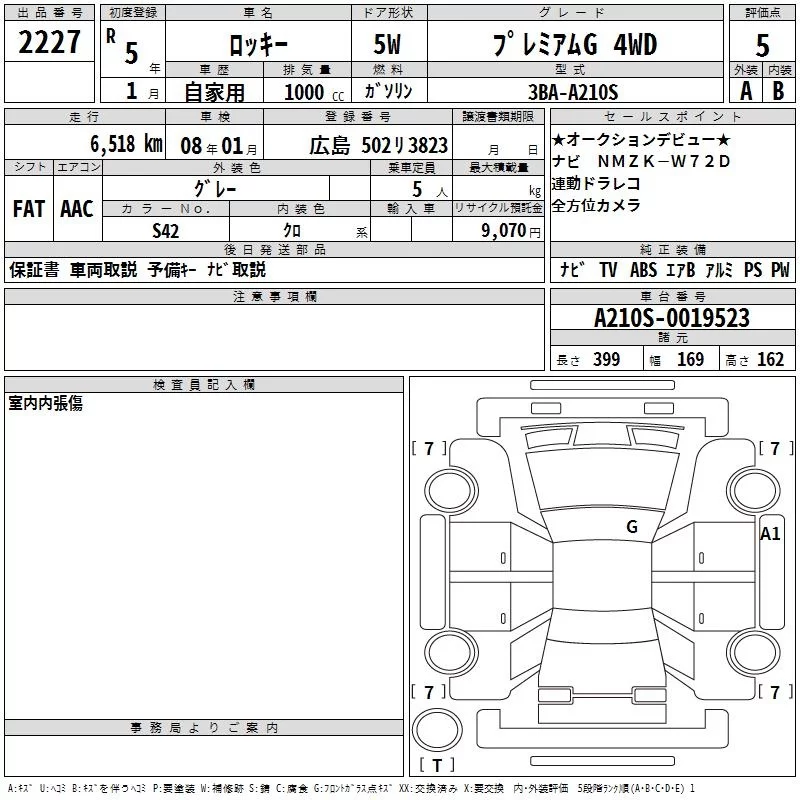Click the 注意事項欄 header
The width and height of the screenshot is (800, 800).
[x=274, y=296]
